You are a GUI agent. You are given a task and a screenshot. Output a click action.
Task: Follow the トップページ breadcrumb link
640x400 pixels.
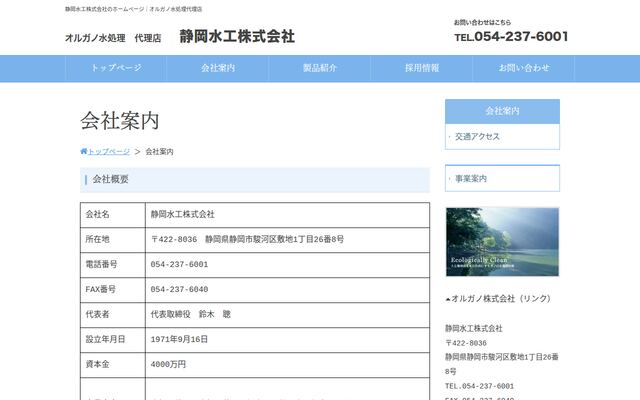click(109, 151)
